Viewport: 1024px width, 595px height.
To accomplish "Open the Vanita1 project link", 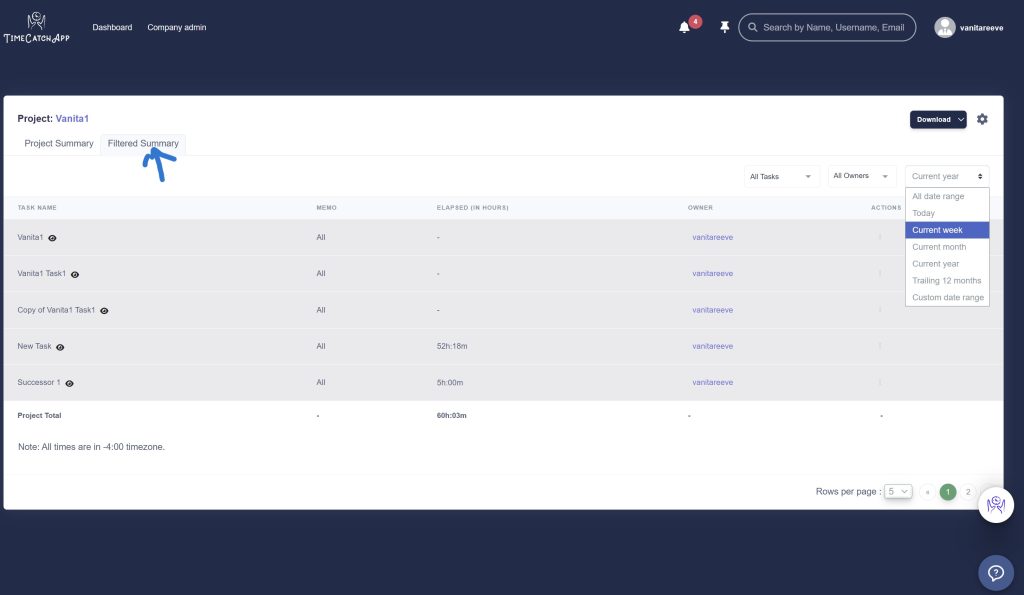I will point(72,119).
